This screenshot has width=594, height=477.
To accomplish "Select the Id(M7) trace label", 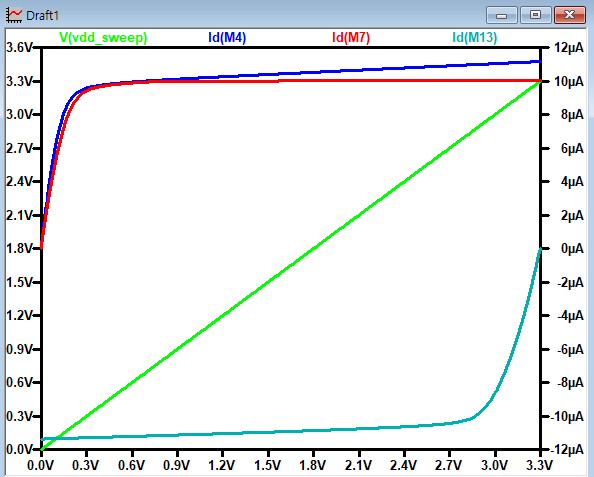I will 351,37.
